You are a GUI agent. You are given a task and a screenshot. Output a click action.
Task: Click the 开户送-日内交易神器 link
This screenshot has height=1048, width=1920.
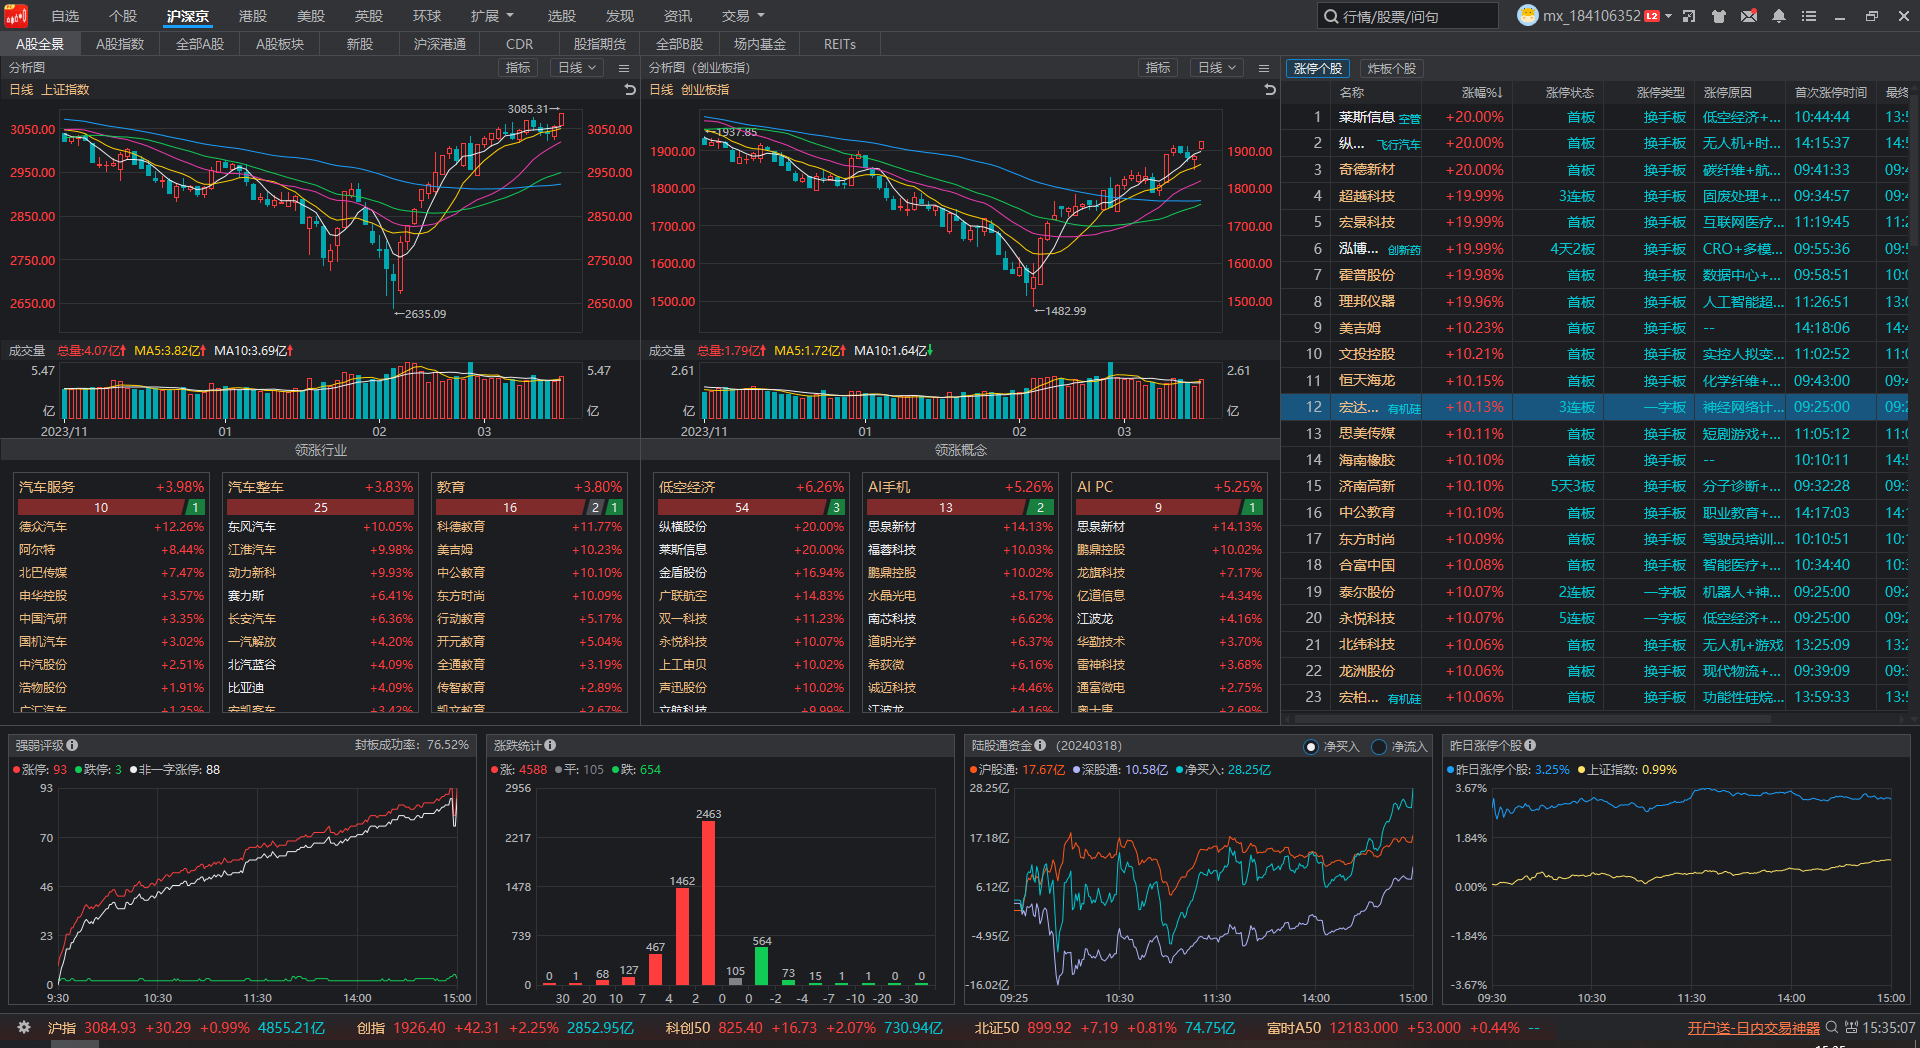(x=1754, y=1028)
